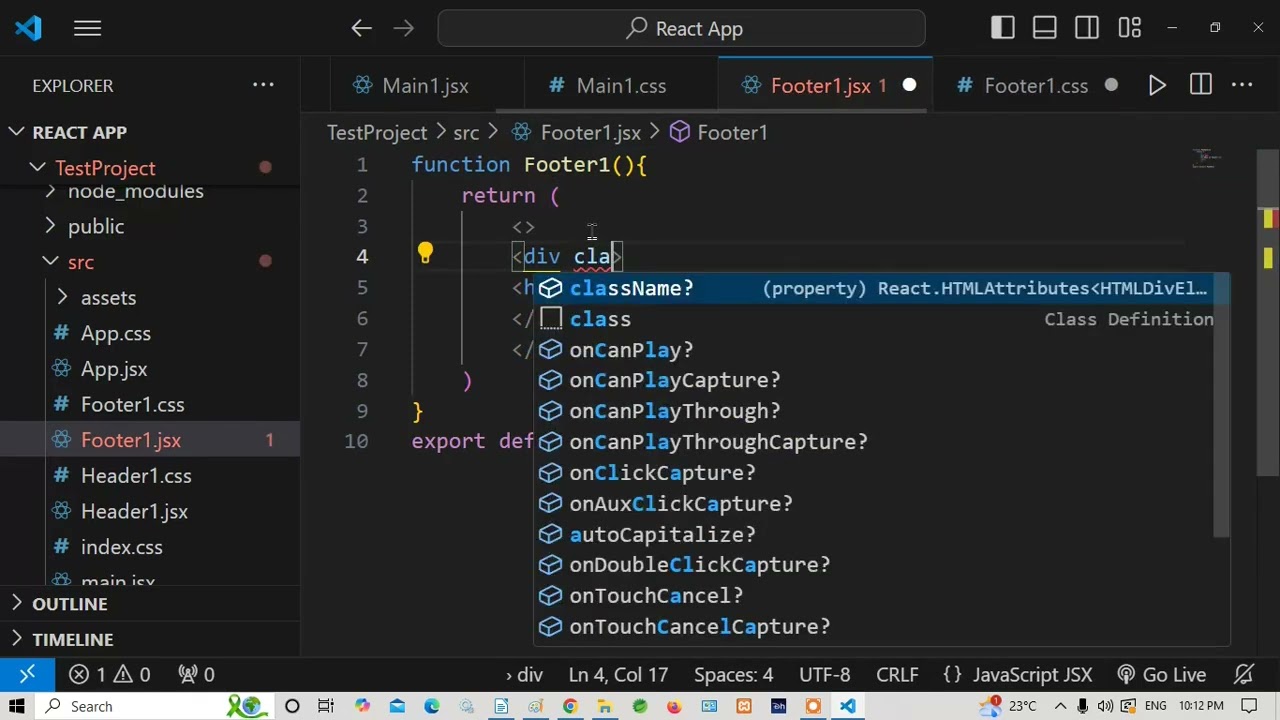Viewport: 1280px width, 720px height.
Task: Open App.css in the explorer
Action: click(116, 333)
